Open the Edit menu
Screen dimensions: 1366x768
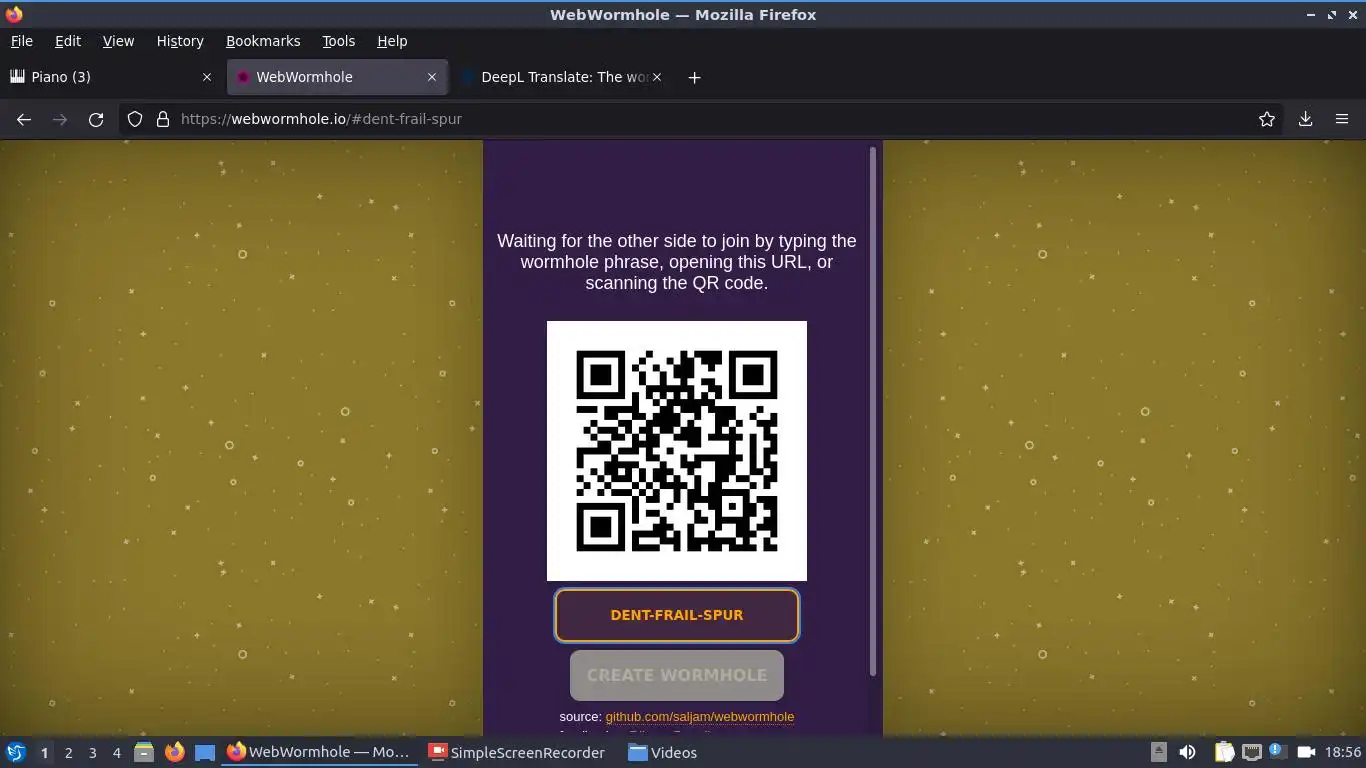point(68,41)
